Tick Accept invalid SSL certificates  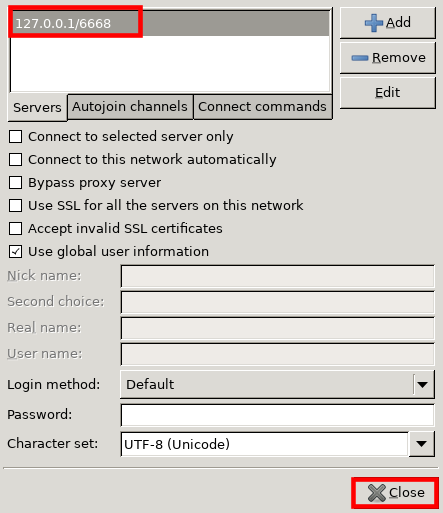pos(16,229)
